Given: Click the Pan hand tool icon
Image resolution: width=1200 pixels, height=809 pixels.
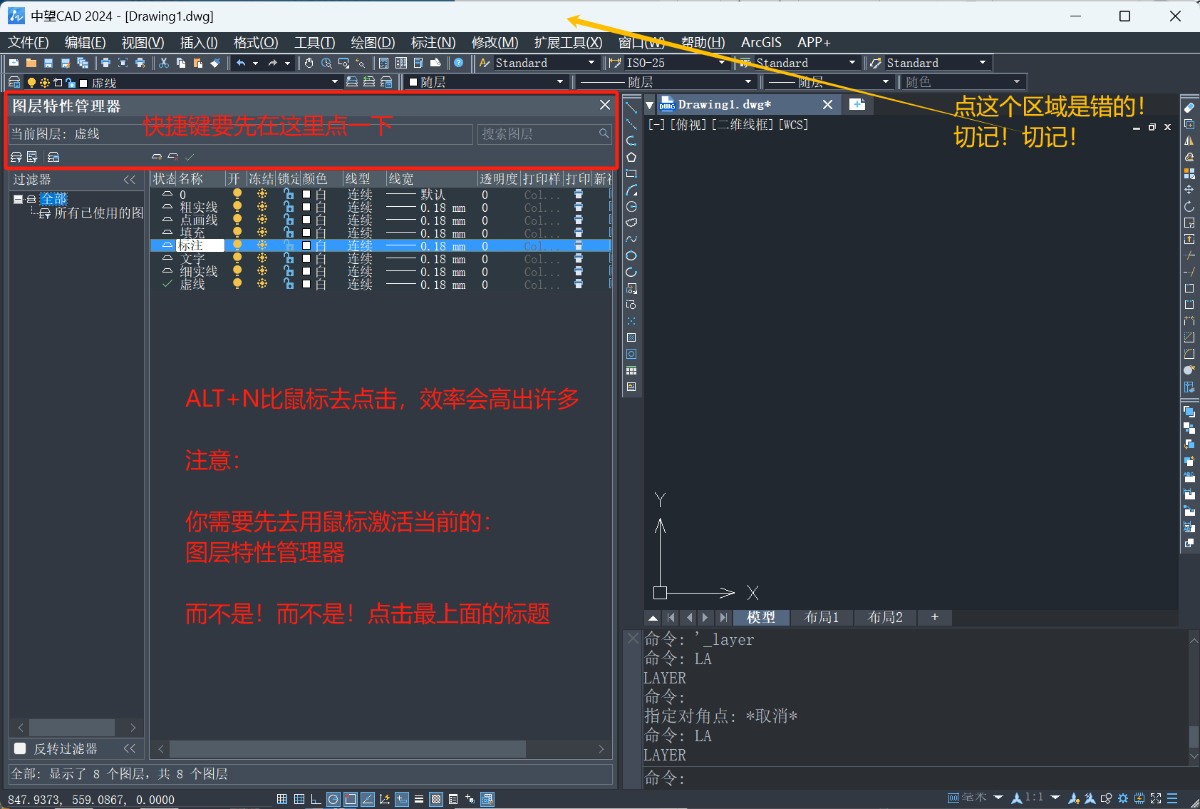Looking at the screenshot, I should 309,63.
